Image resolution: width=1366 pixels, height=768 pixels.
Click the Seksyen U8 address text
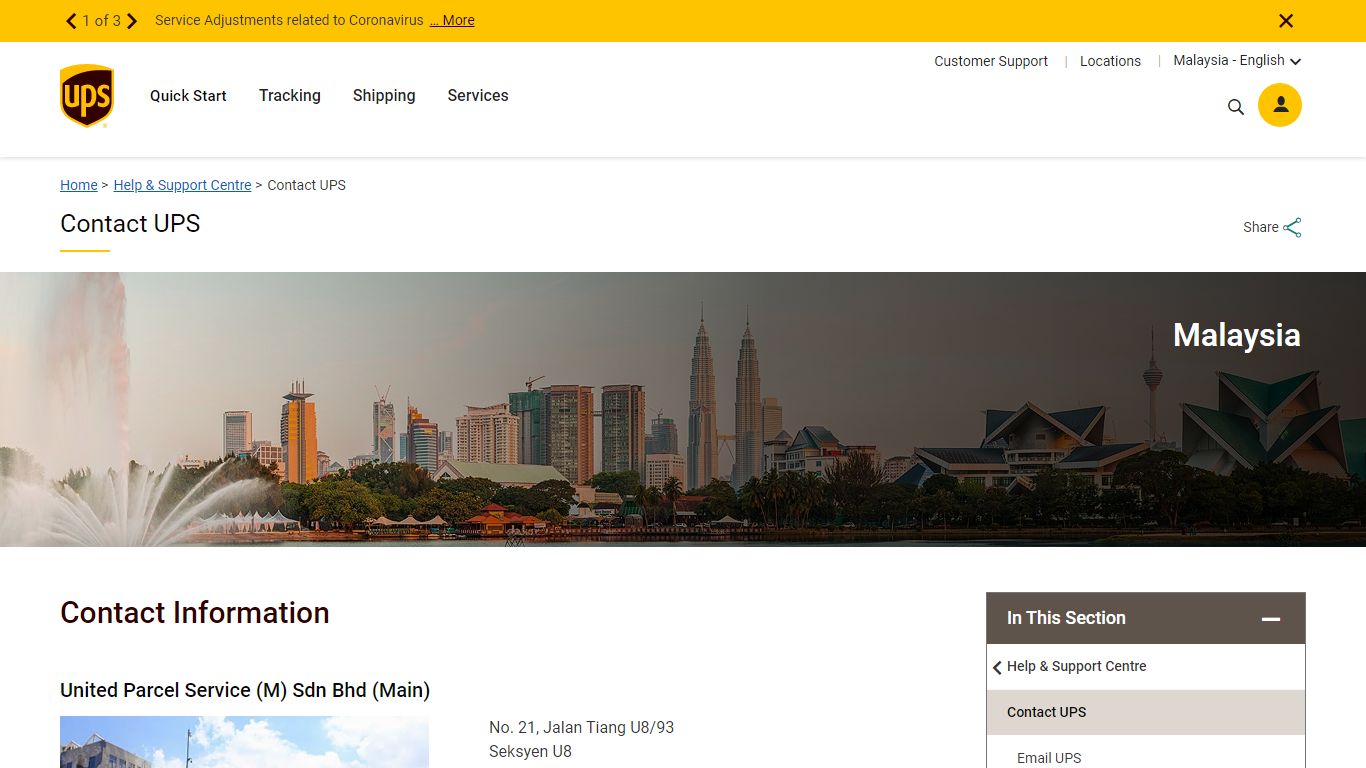530,752
